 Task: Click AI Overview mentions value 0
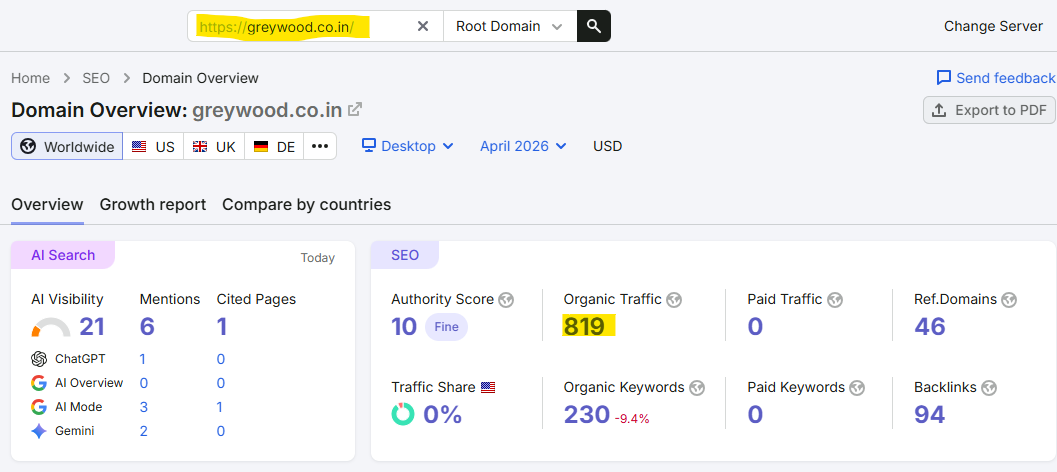point(144,383)
